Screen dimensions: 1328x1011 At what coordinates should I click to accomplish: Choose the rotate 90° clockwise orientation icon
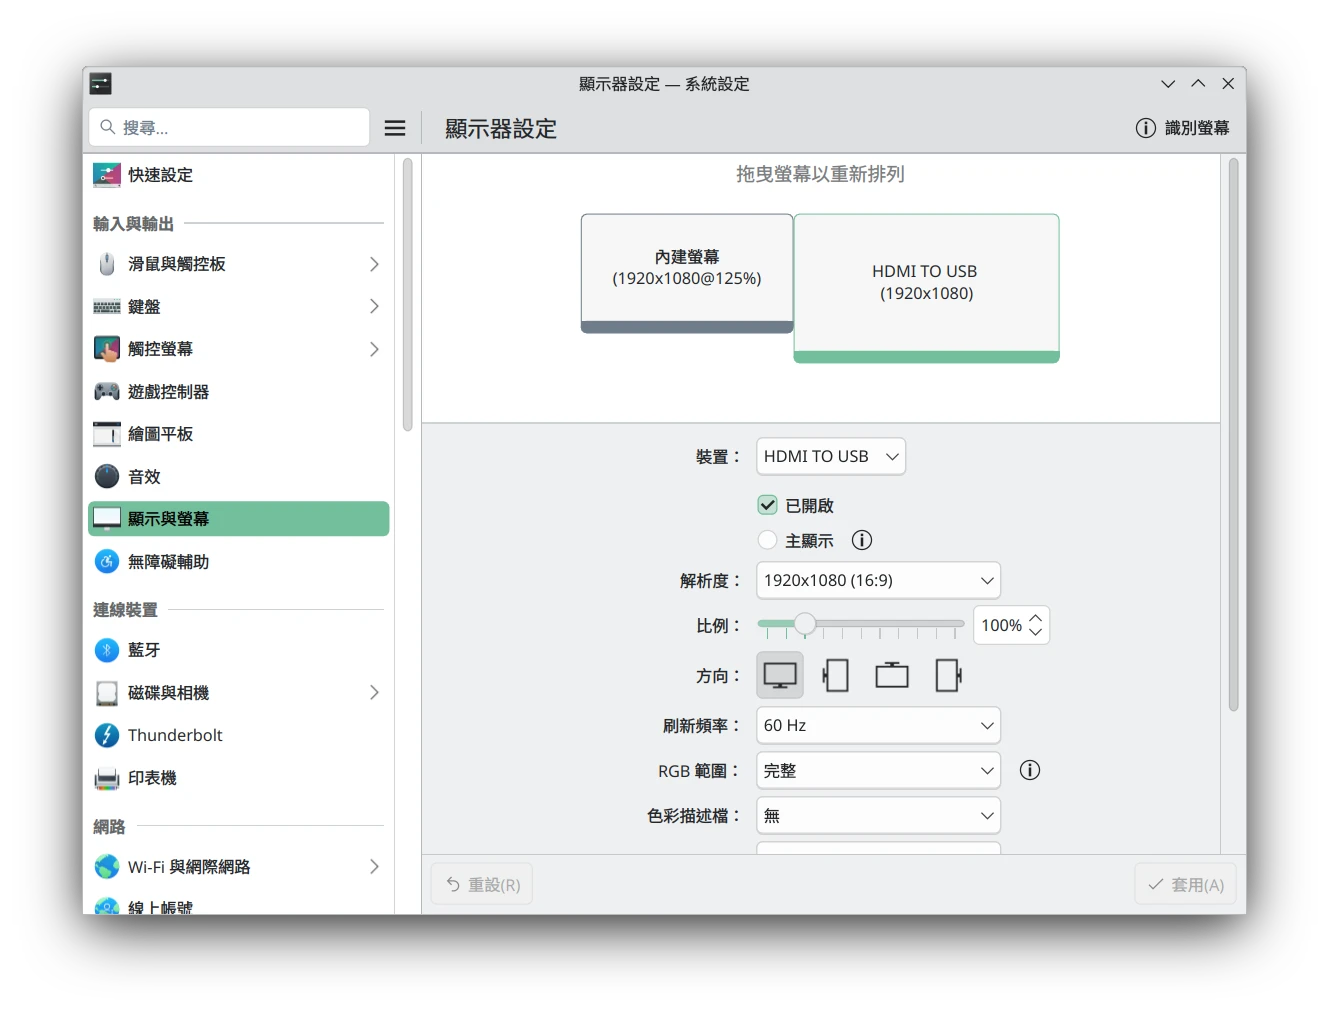[836, 676]
